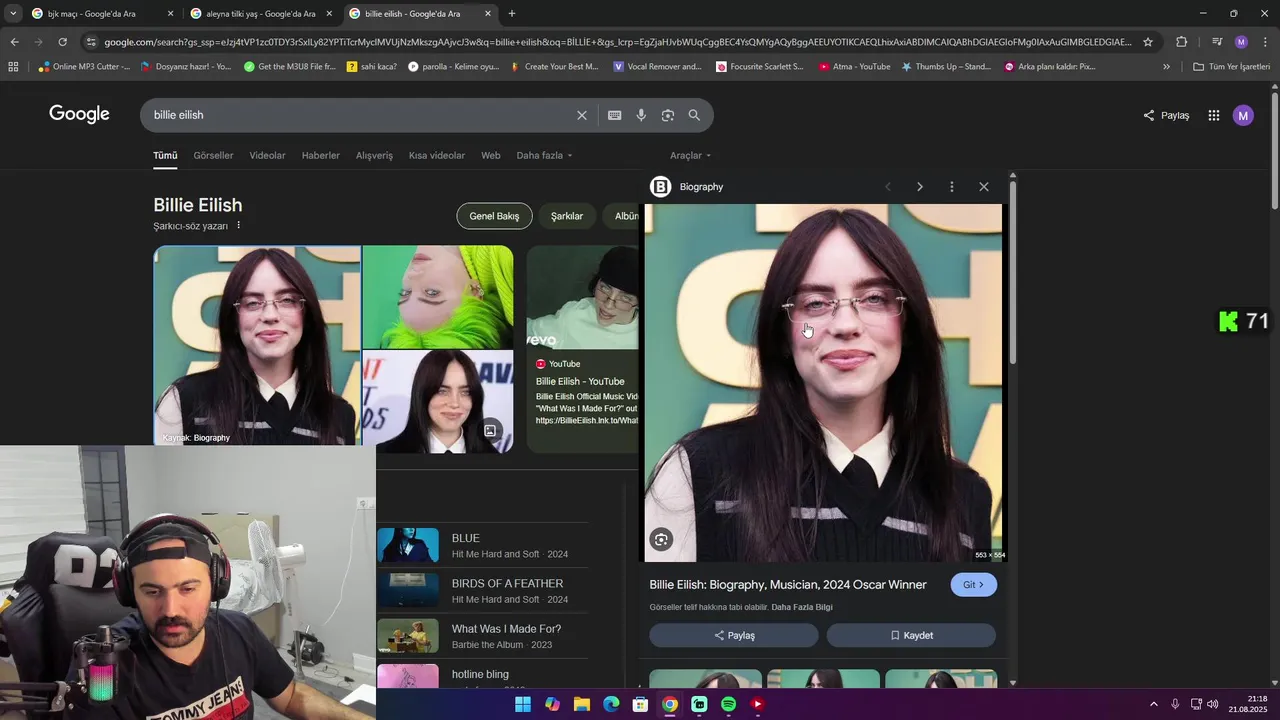Open the image preview three-dot options
This screenshot has width=1280, height=720.
point(952,187)
